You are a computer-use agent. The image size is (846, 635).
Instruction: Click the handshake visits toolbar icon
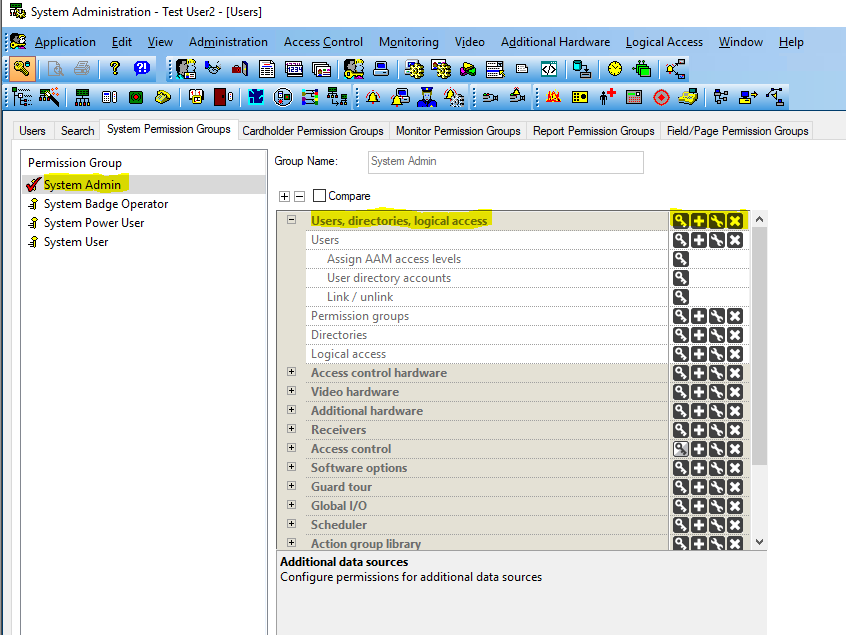213,69
